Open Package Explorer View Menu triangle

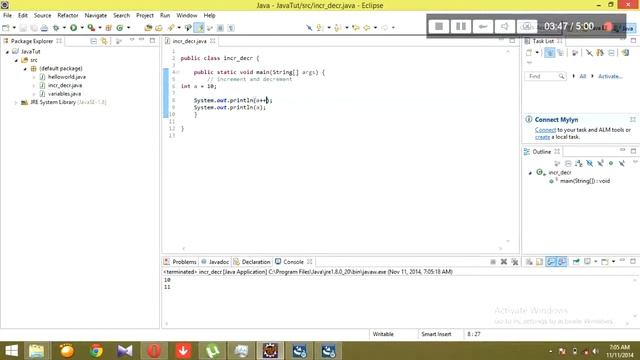tap(132, 40)
